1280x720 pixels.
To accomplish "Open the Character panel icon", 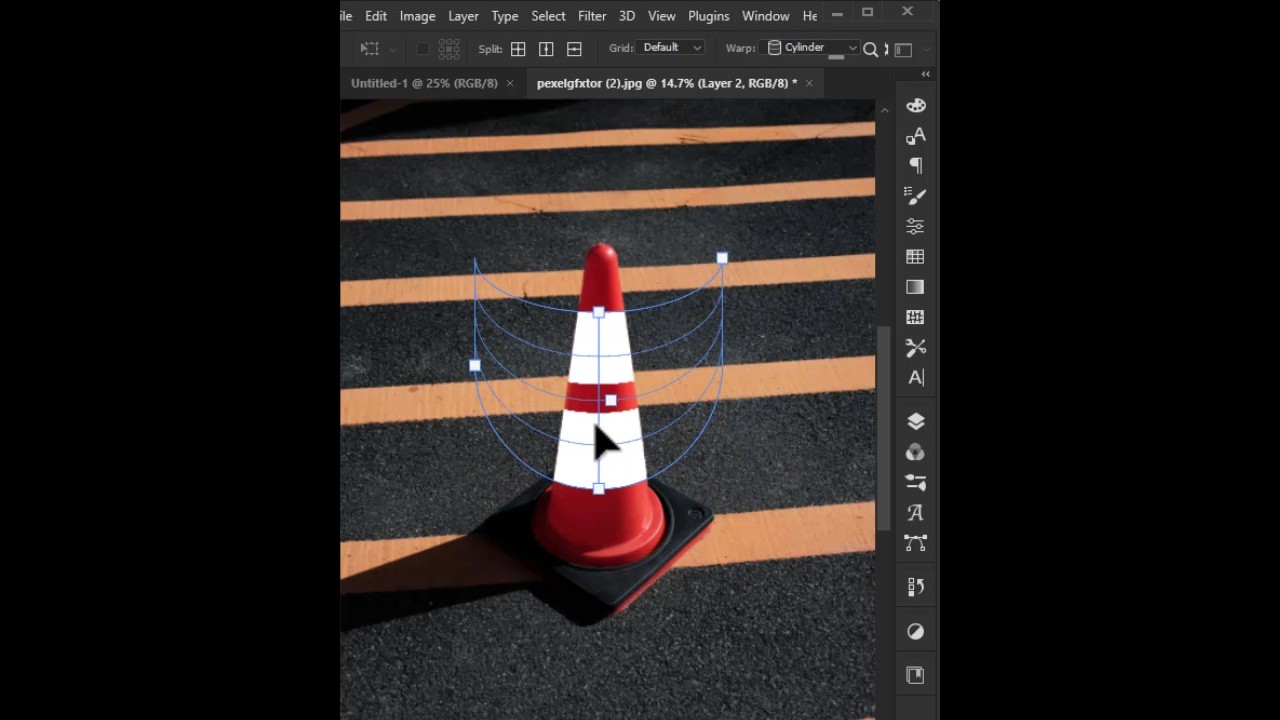I will (916, 136).
